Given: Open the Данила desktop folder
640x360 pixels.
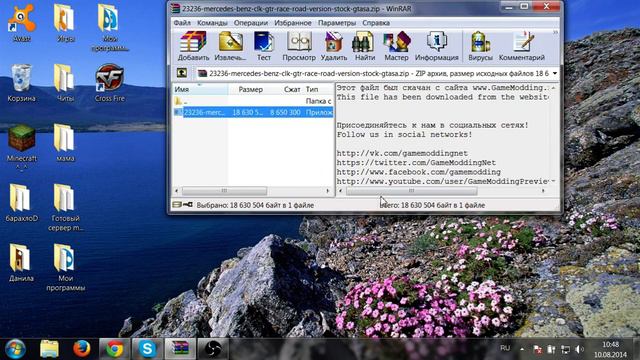Looking at the screenshot, I should [21, 263].
